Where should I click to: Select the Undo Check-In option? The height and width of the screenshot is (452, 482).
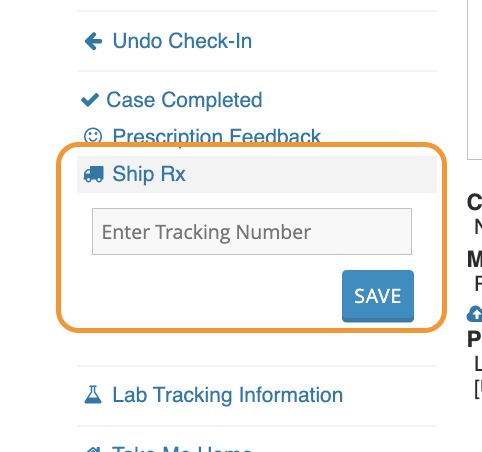pos(182,41)
